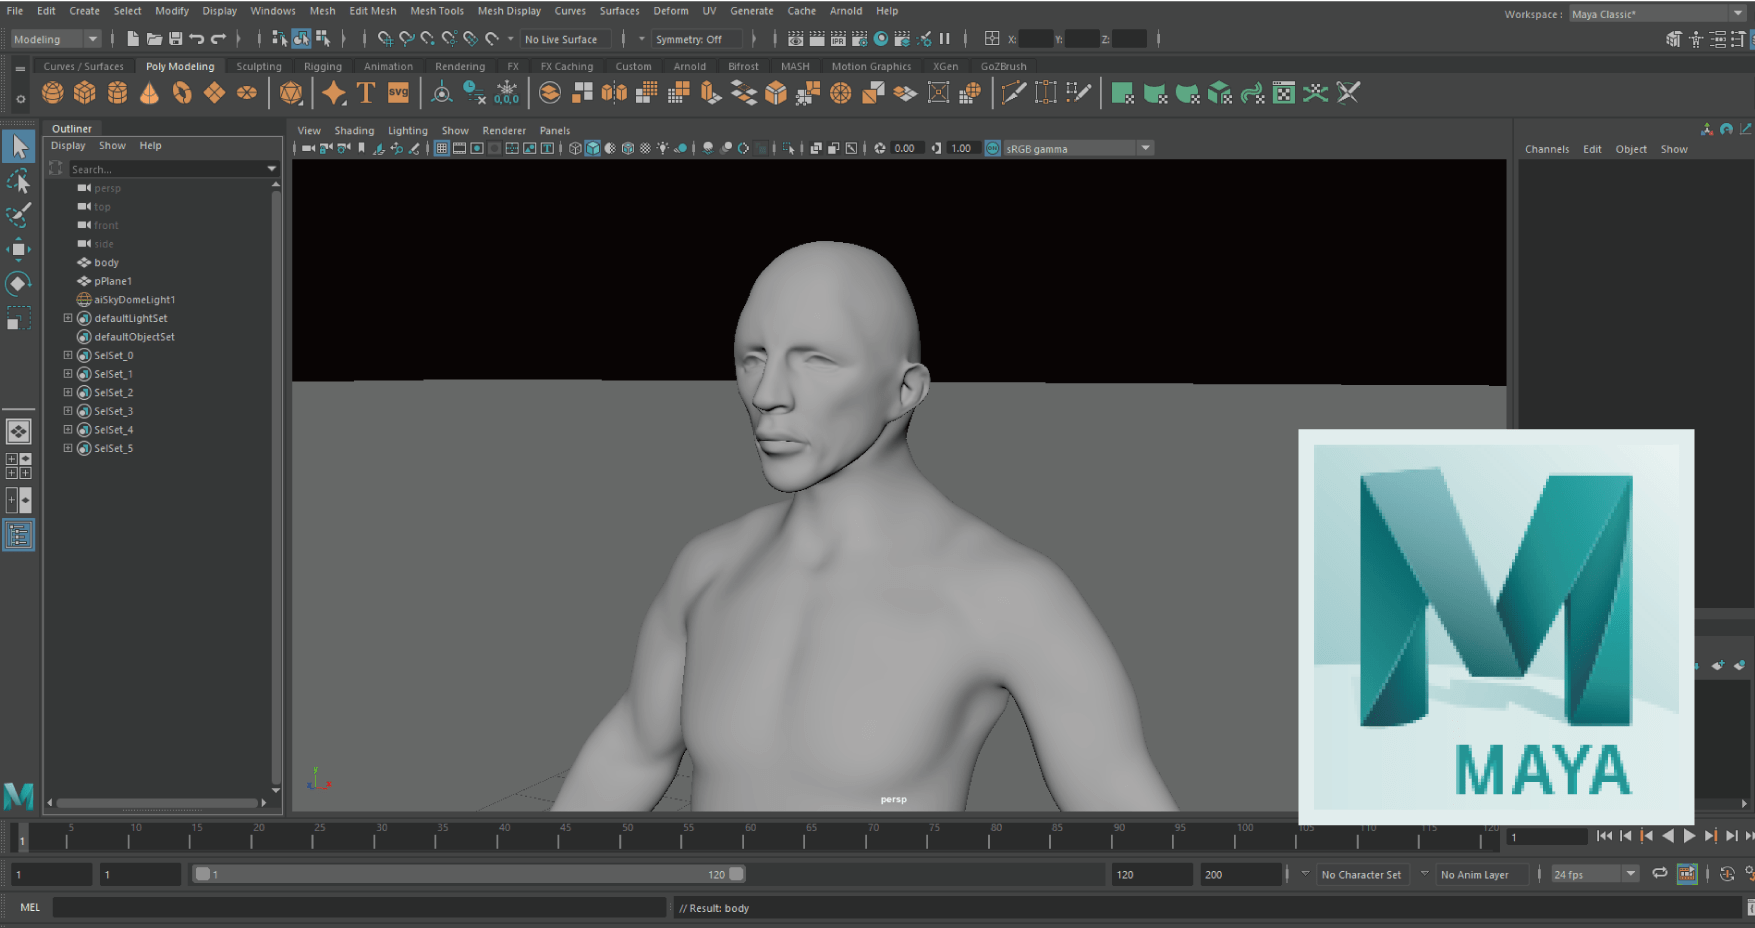Click the No Character Set button
1755x928 pixels.
coord(1361,874)
